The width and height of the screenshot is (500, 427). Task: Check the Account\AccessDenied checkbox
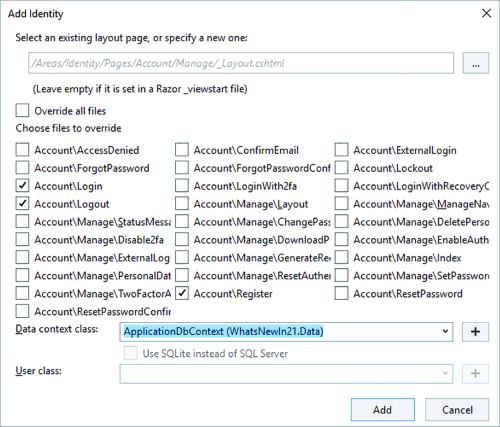pyautogui.click(x=22, y=150)
